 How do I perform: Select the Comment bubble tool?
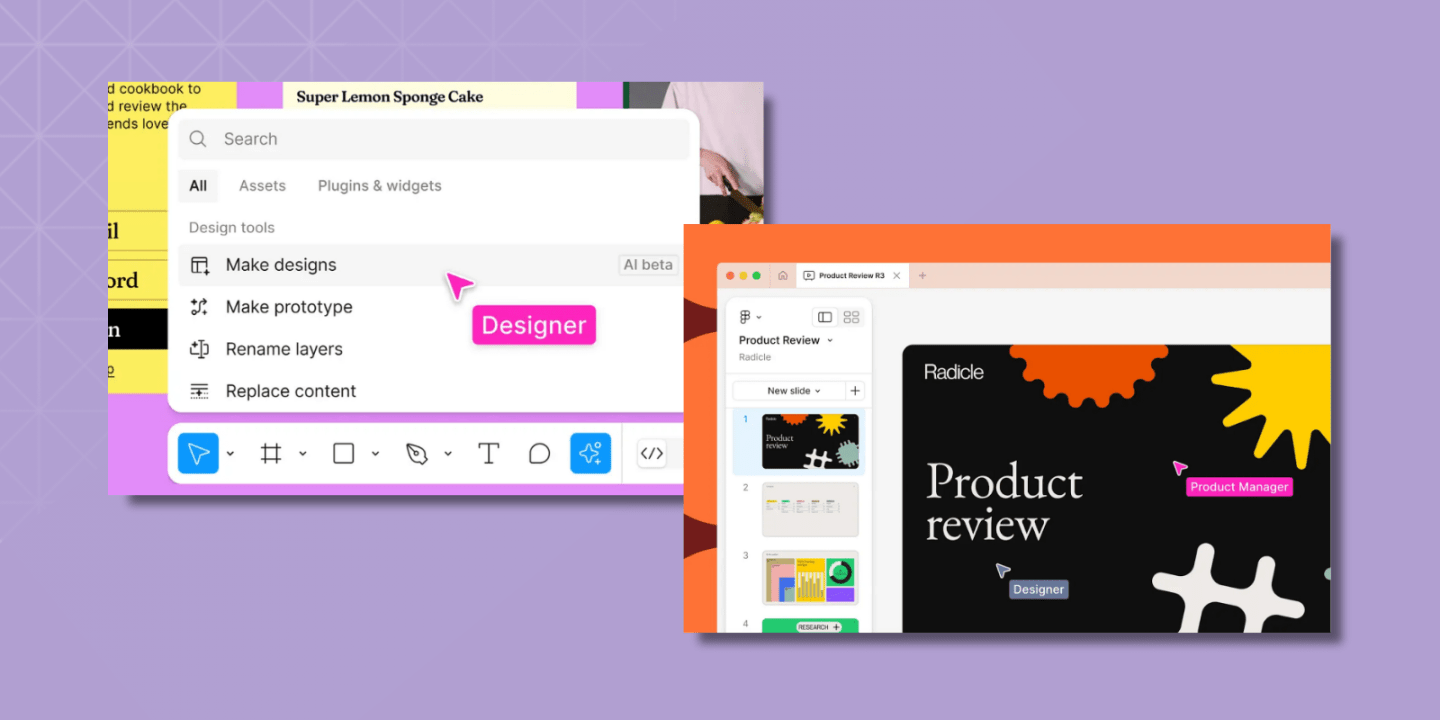[539, 454]
